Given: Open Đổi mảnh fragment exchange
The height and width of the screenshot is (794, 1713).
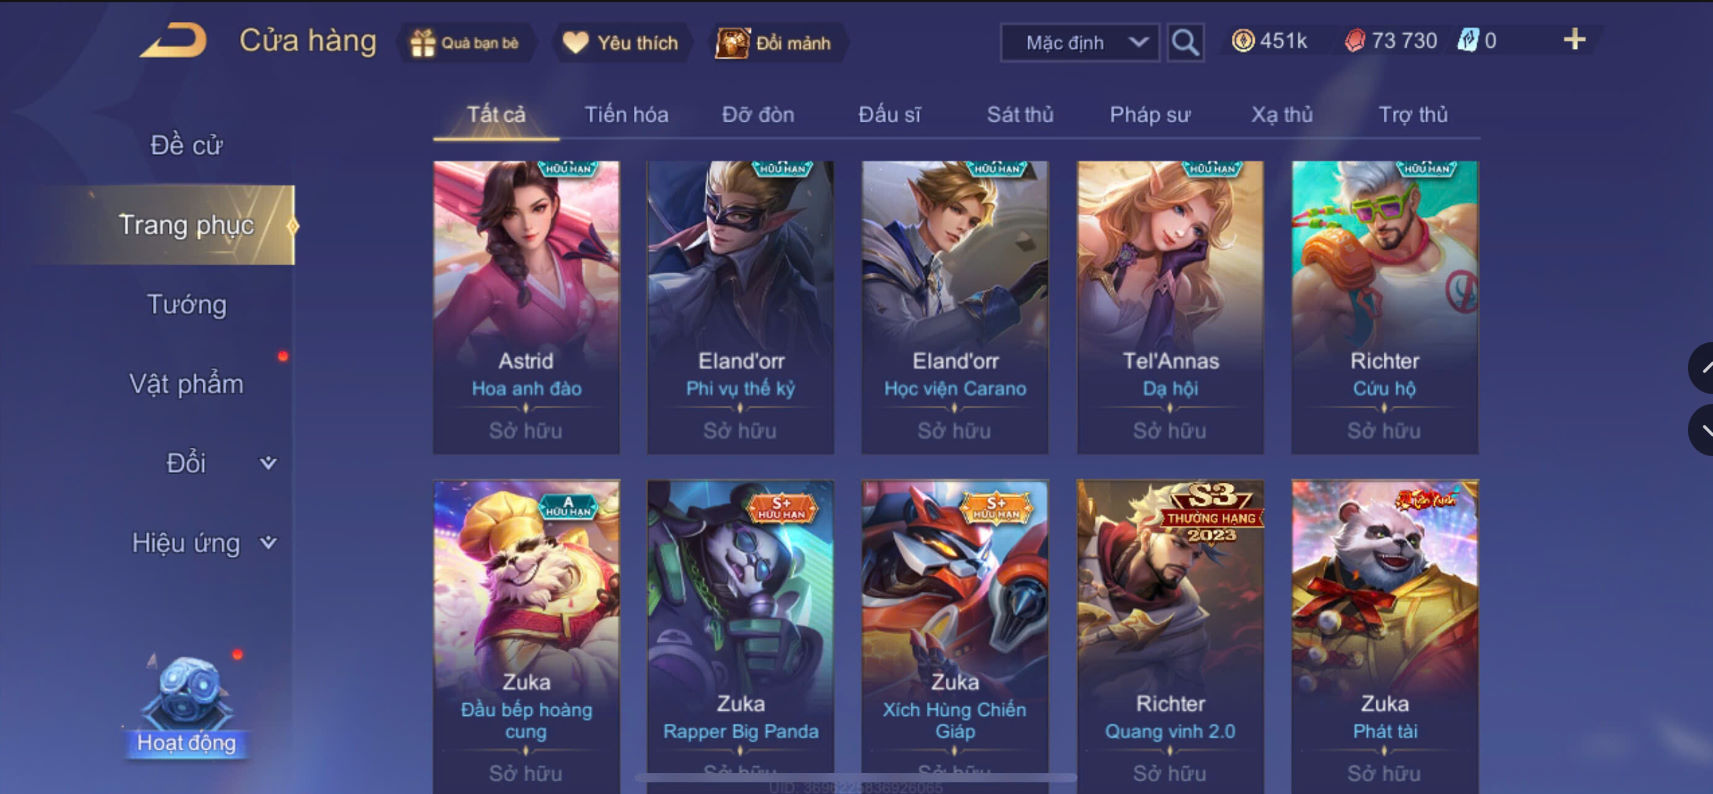Looking at the screenshot, I should tap(774, 43).
